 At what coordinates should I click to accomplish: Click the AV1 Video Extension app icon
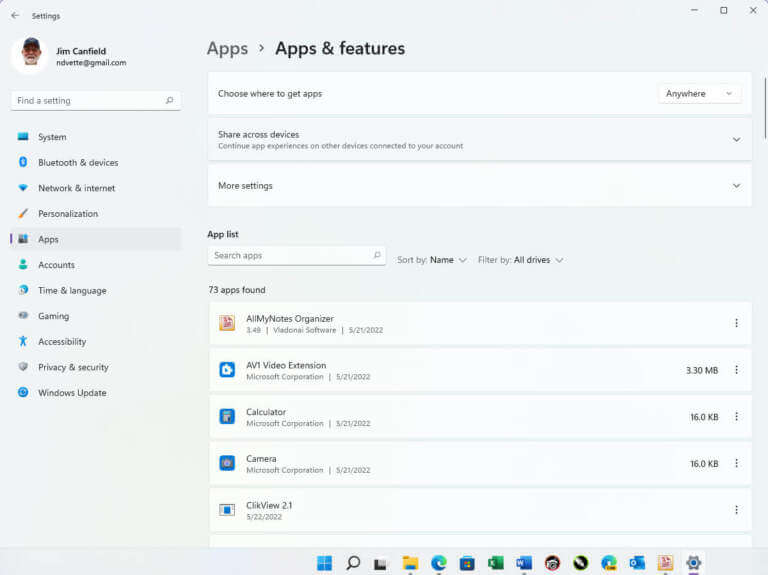tap(227, 369)
